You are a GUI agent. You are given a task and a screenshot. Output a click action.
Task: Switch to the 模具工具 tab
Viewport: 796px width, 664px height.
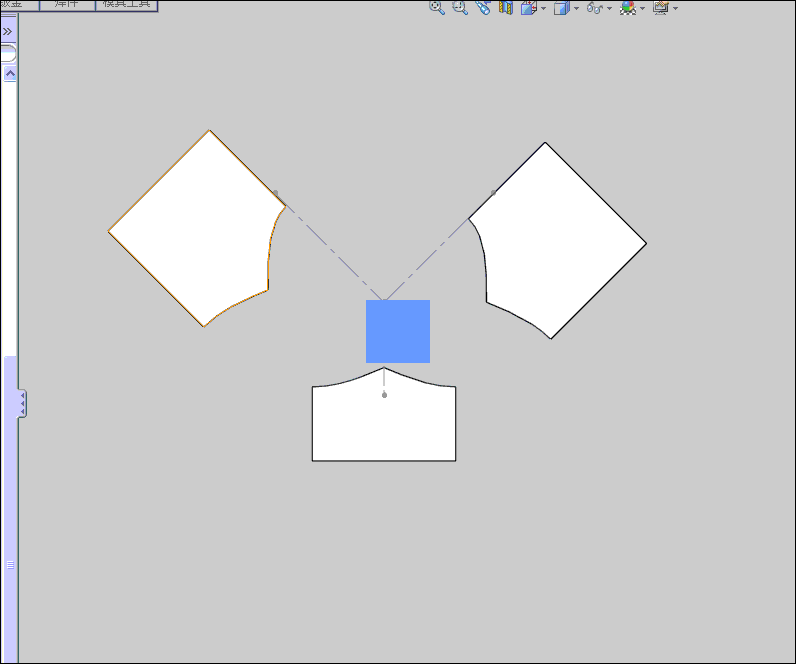[126, 5]
